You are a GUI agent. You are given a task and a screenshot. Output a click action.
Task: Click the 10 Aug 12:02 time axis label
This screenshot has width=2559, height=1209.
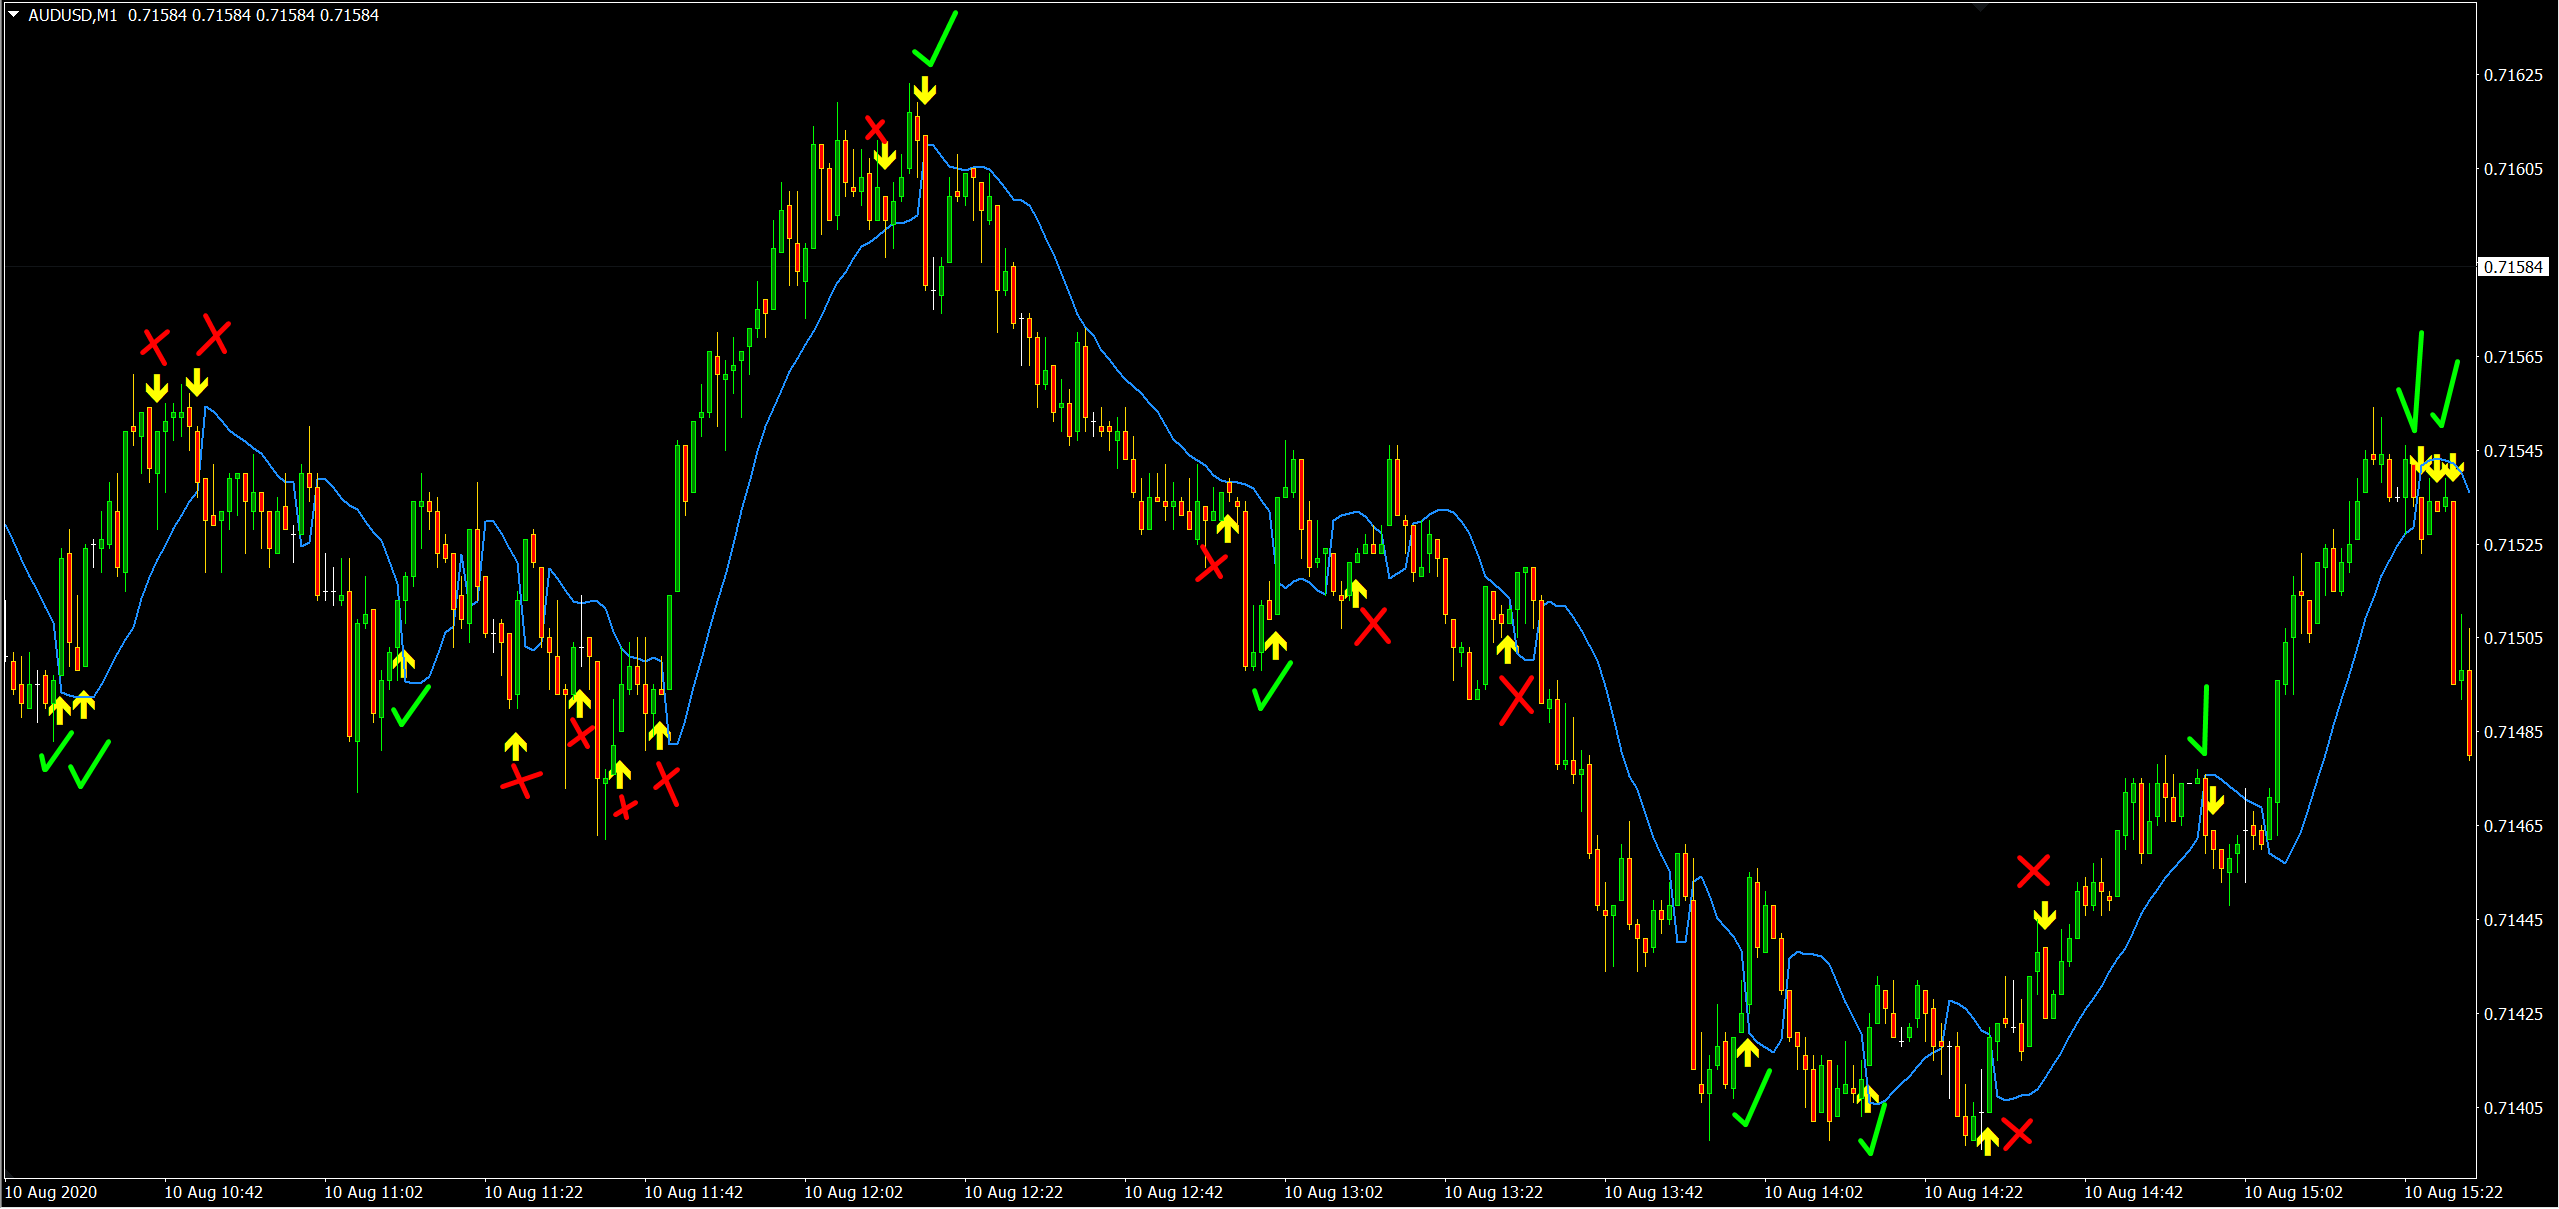[x=853, y=1192]
